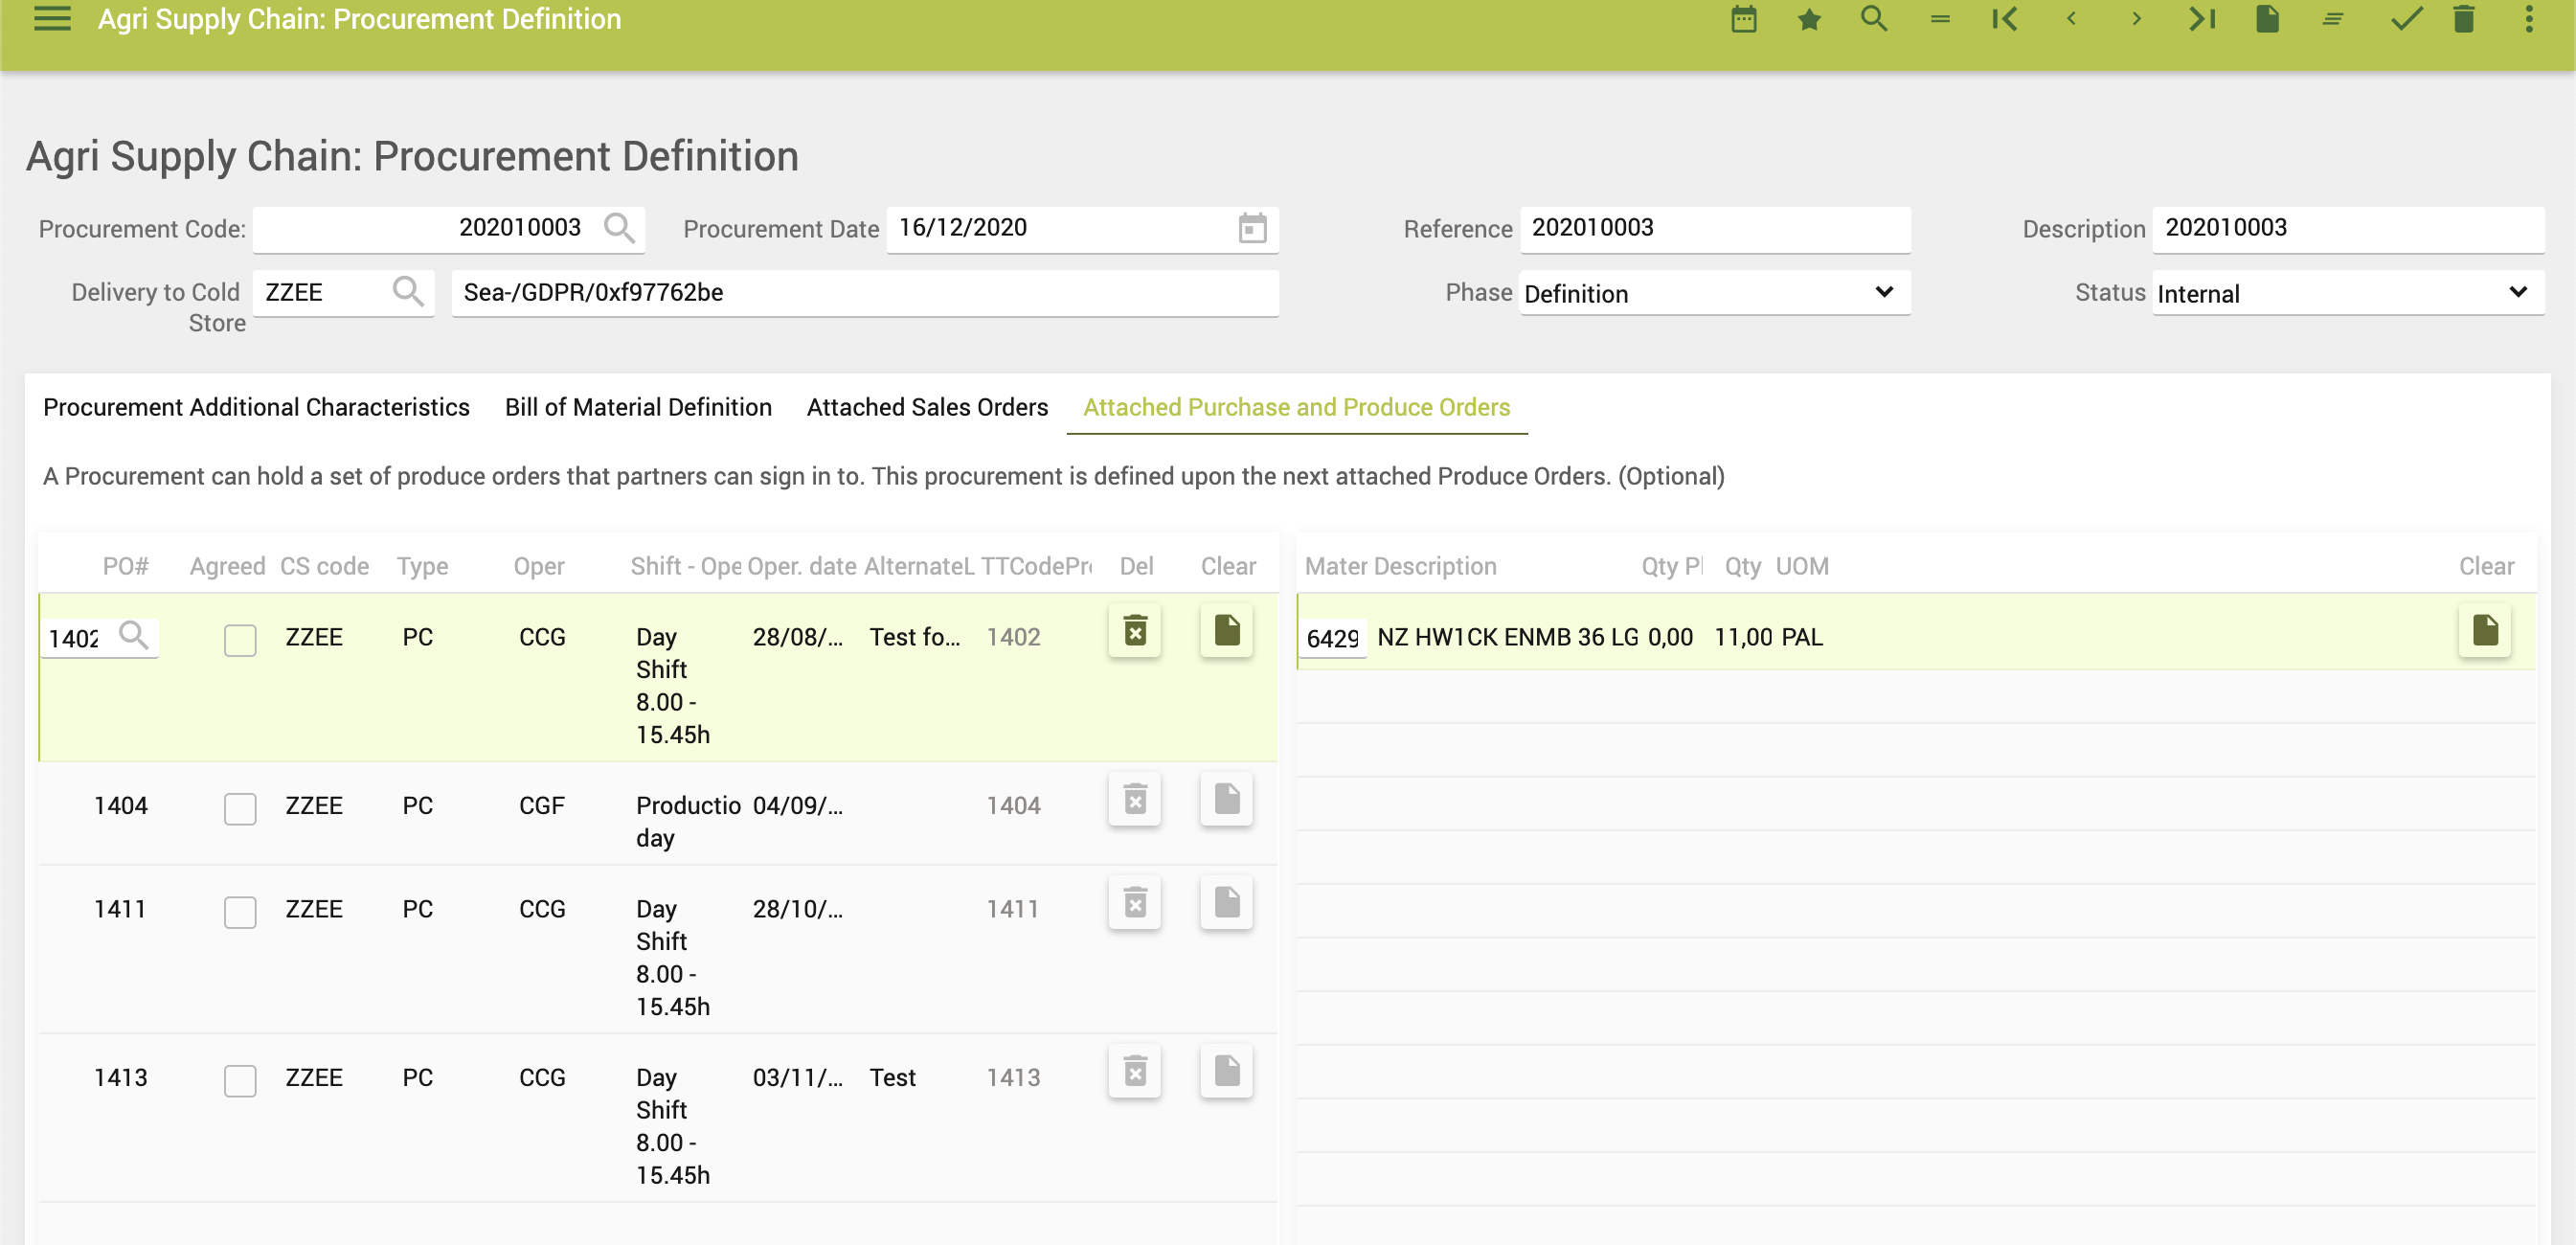Image resolution: width=2576 pixels, height=1245 pixels.
Task: Clear the PO 1411 row
Action: click(x=1227, y=903)
